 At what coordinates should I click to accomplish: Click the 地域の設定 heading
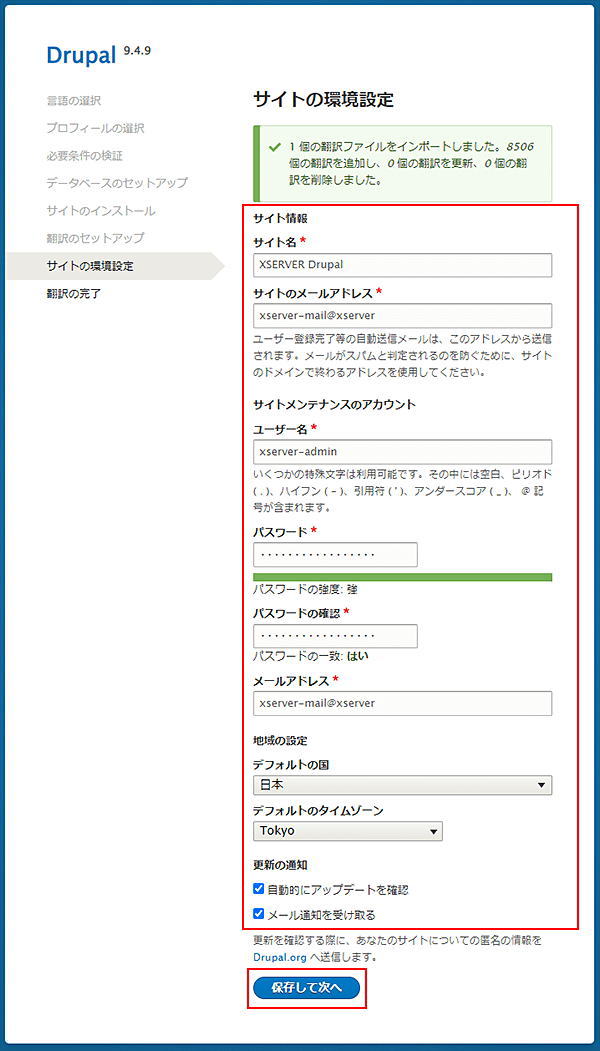[x=280, y=741]
